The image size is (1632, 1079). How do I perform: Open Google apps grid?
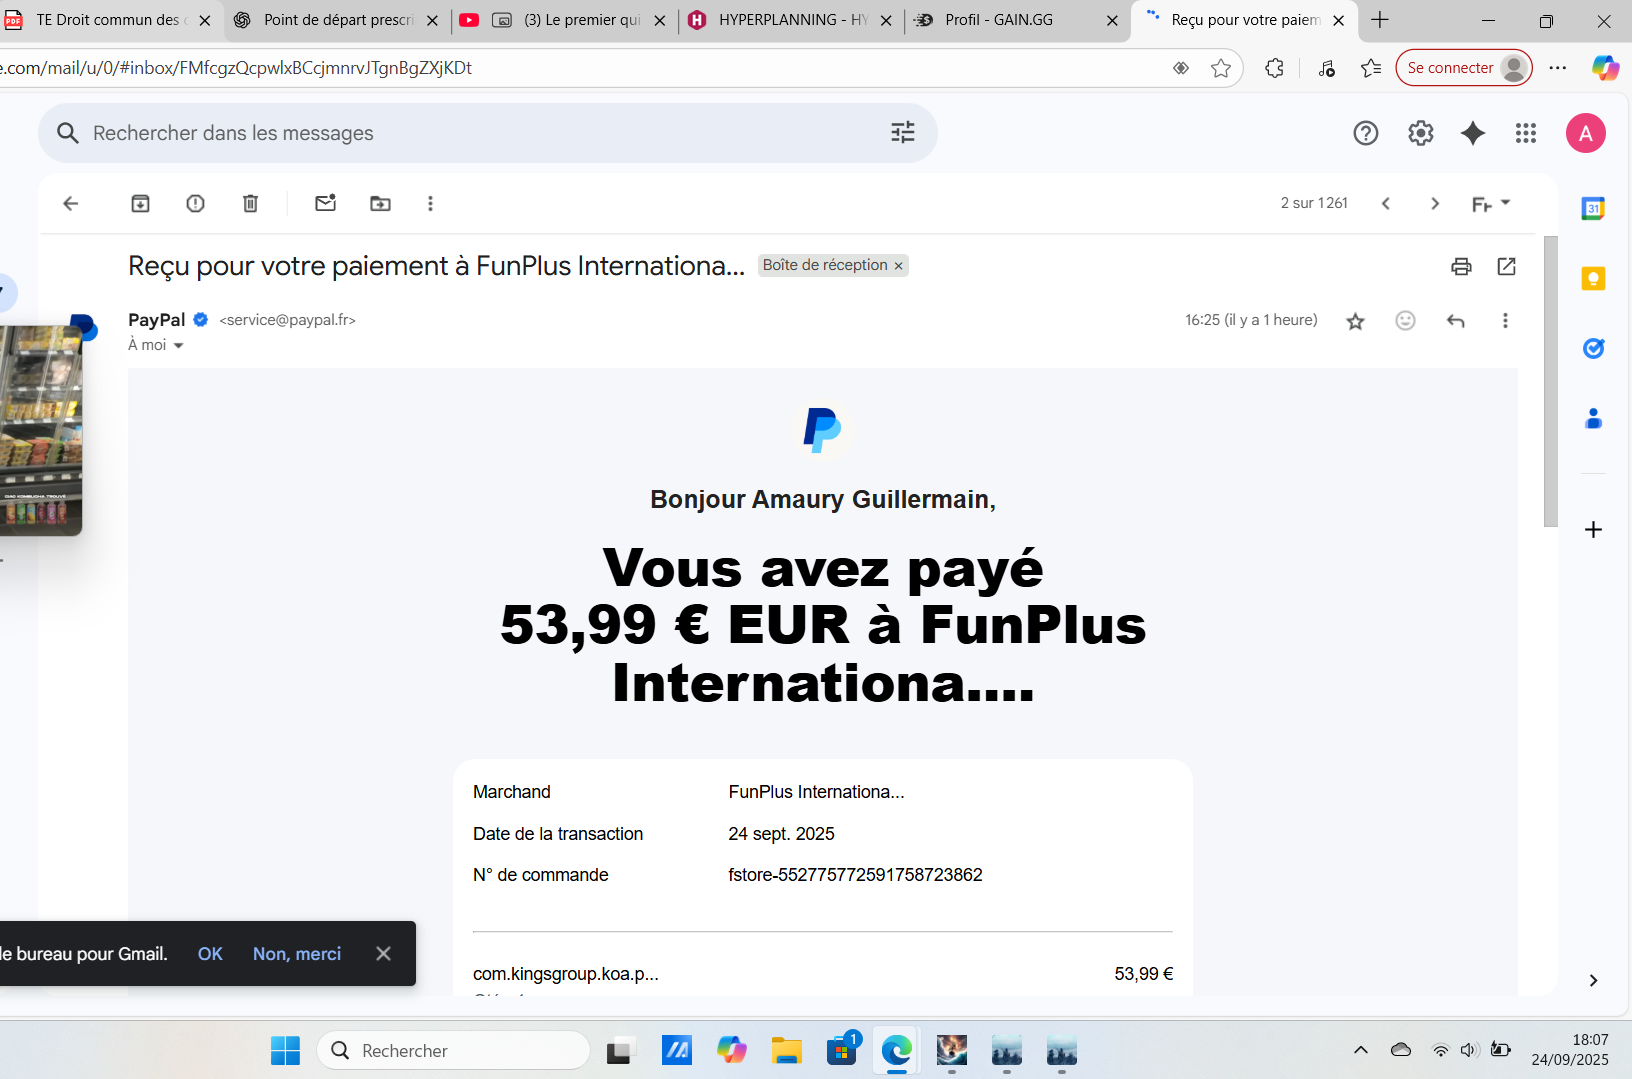coord(1526,133)
